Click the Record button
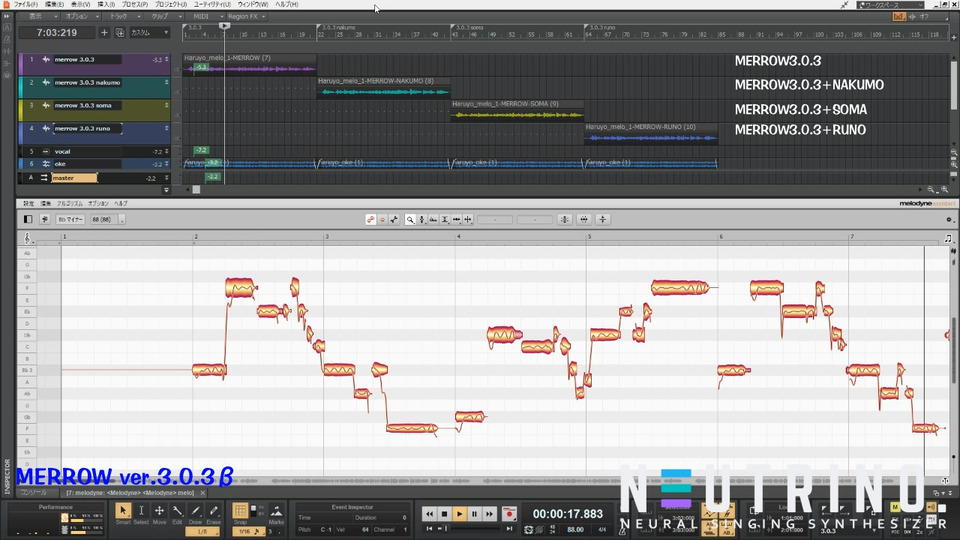The height and width of the screenshot is (540, 960). click(x=508, y=513)
